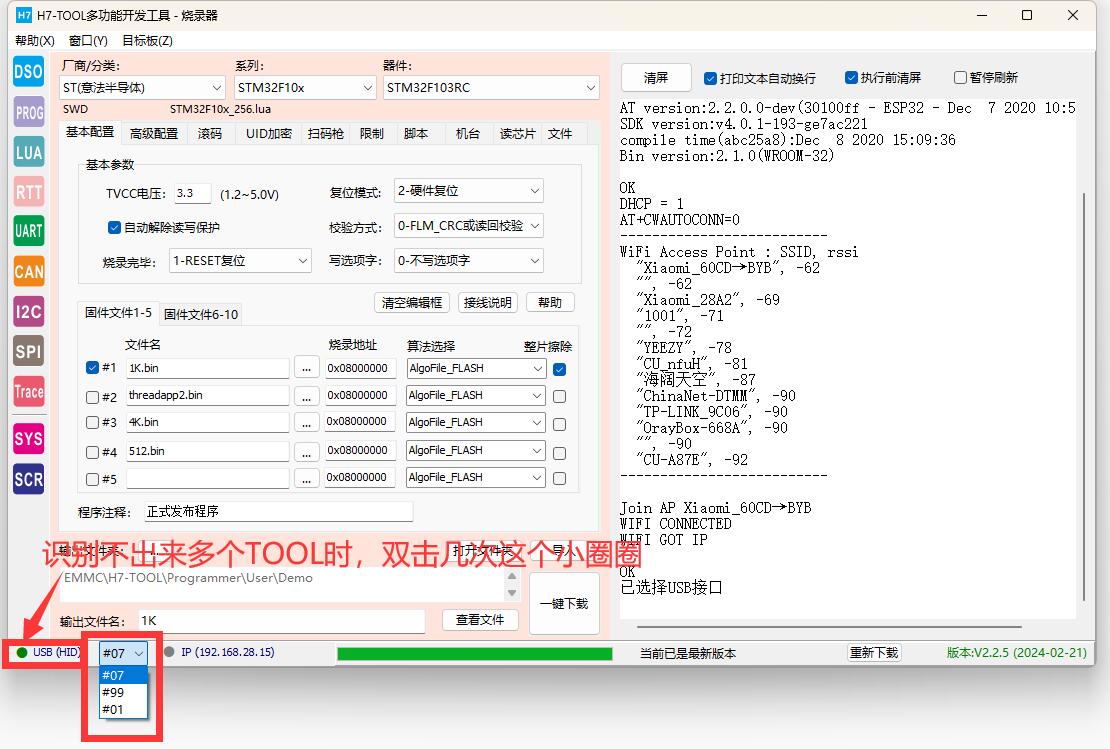Click the green download progress bar
Screen dimensions: 1110x749
474,653
